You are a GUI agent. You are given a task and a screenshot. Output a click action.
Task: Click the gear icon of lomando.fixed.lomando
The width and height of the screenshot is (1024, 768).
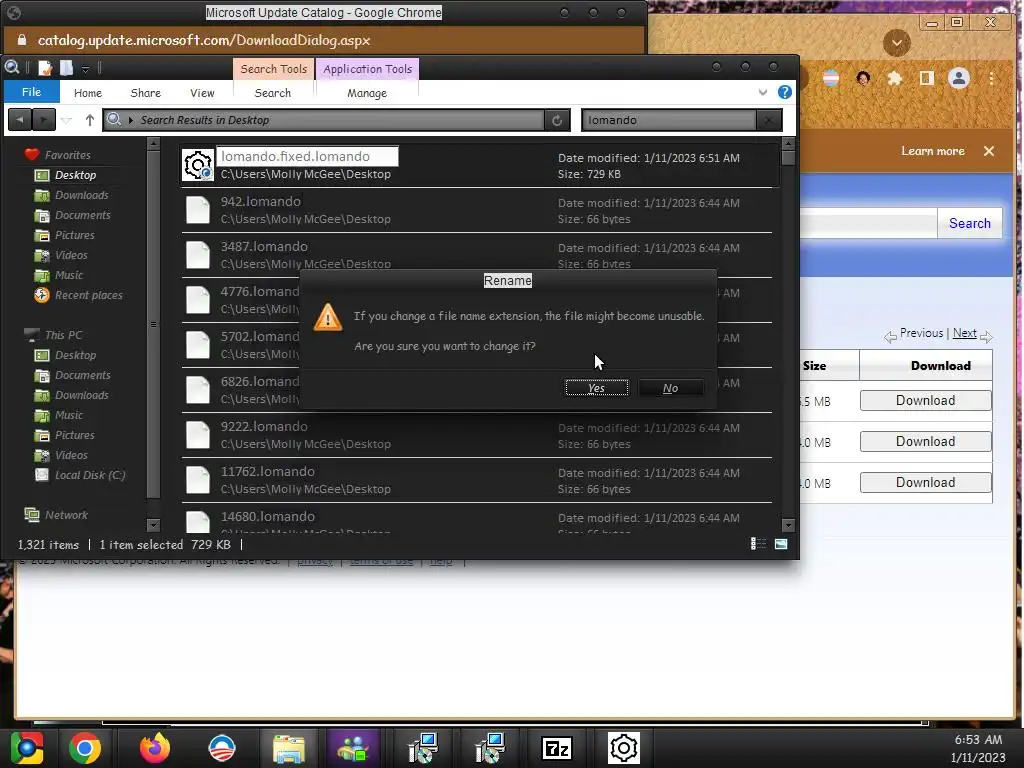197,165
